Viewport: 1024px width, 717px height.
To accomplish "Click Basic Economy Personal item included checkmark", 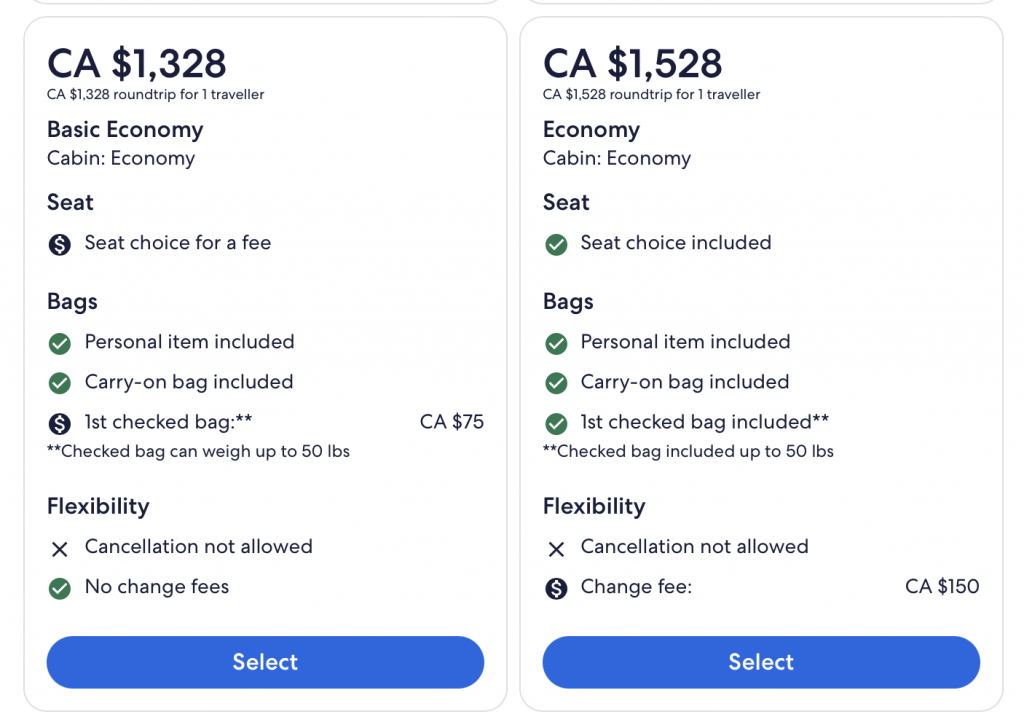I will (60, 343).
